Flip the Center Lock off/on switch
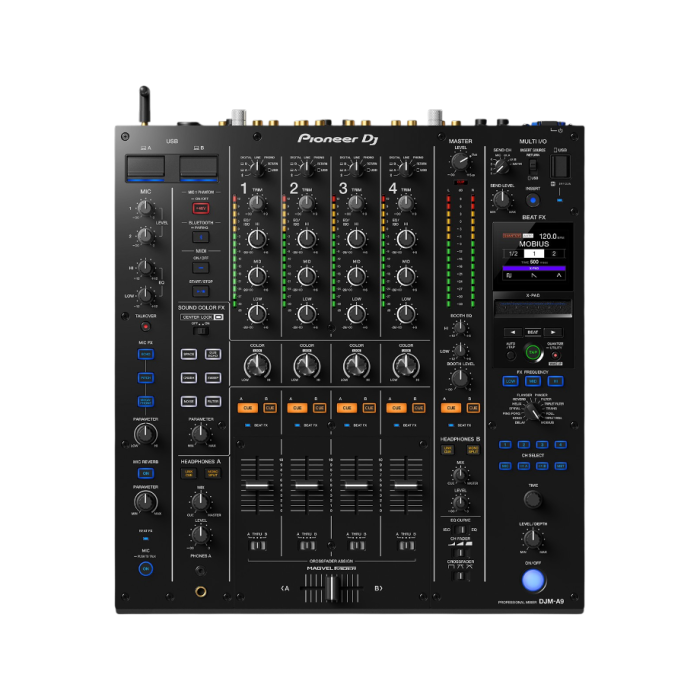700x700 pixels. tap(201, 331)
